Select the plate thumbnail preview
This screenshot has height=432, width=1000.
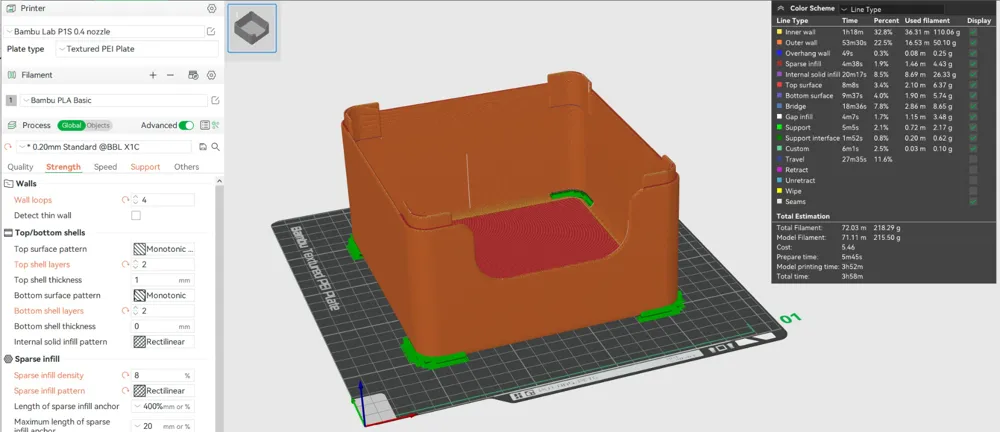click(252, 28)
